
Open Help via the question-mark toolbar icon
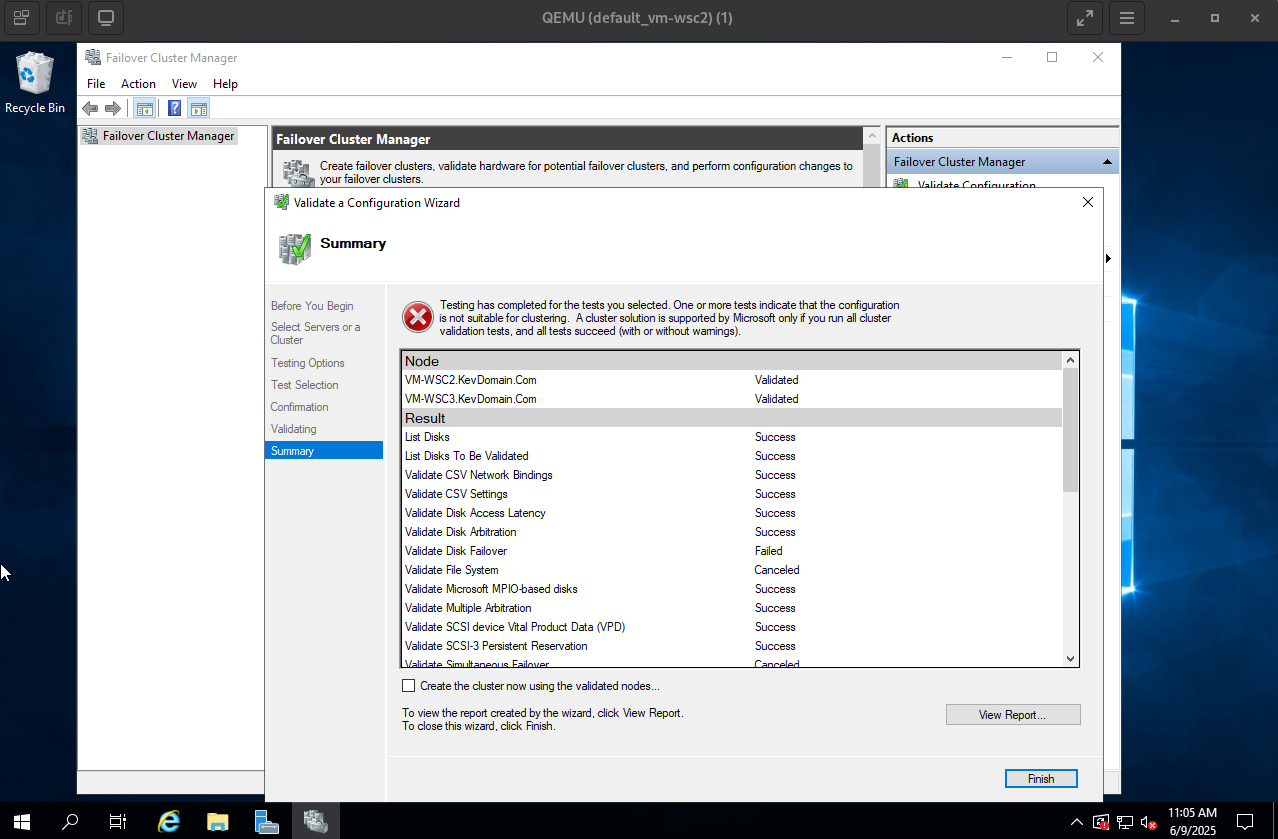(175, 109)
